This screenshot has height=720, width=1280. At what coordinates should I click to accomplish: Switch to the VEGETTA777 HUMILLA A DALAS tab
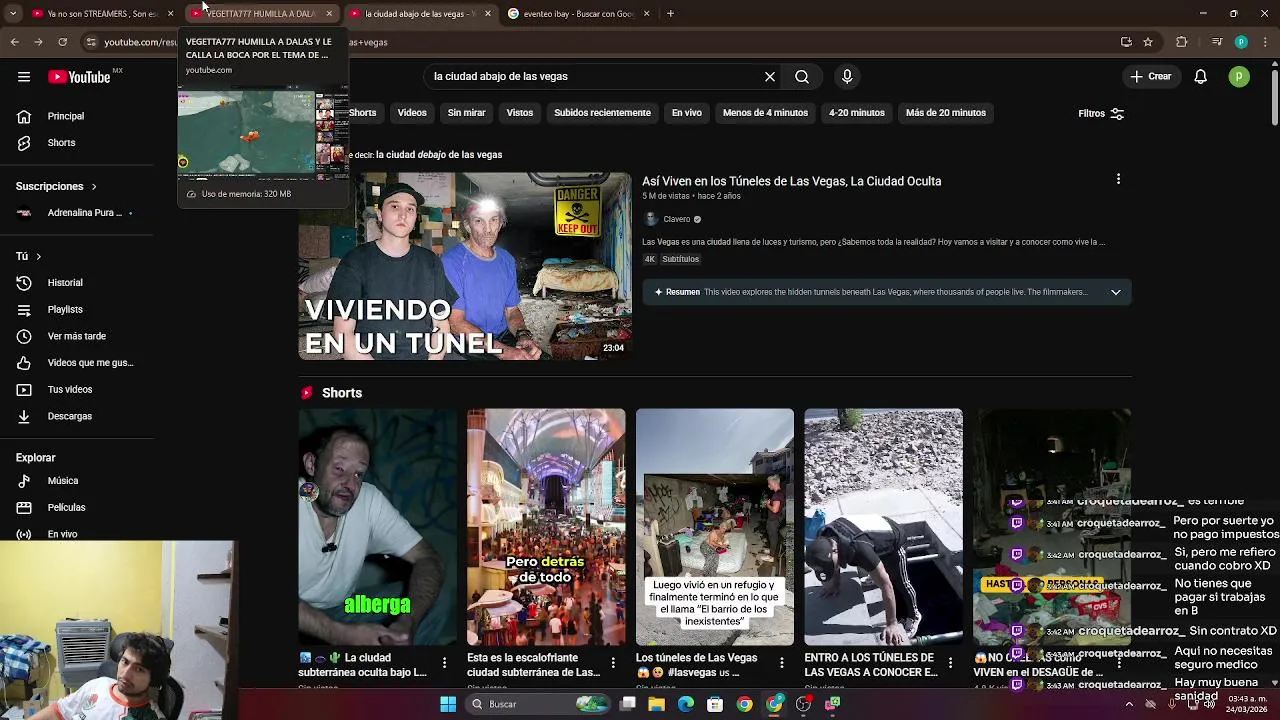point(260,14)
